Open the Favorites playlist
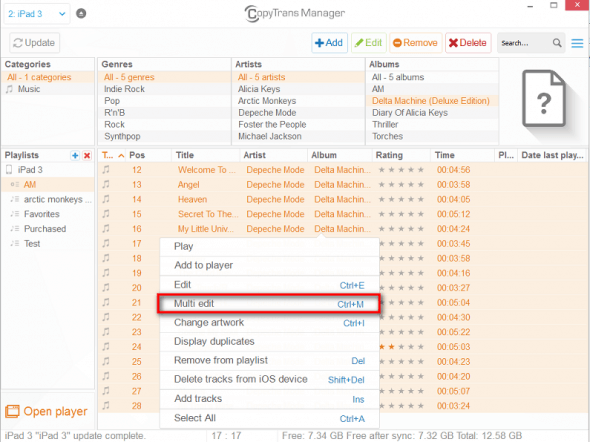This screenshot has height=442, width=590. [x=47, y=214]
